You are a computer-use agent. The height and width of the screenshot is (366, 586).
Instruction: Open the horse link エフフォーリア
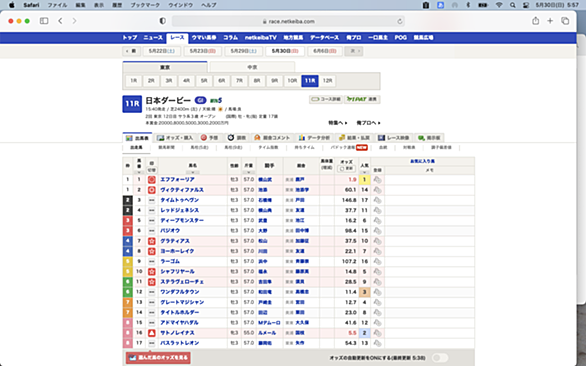(178, 180)
